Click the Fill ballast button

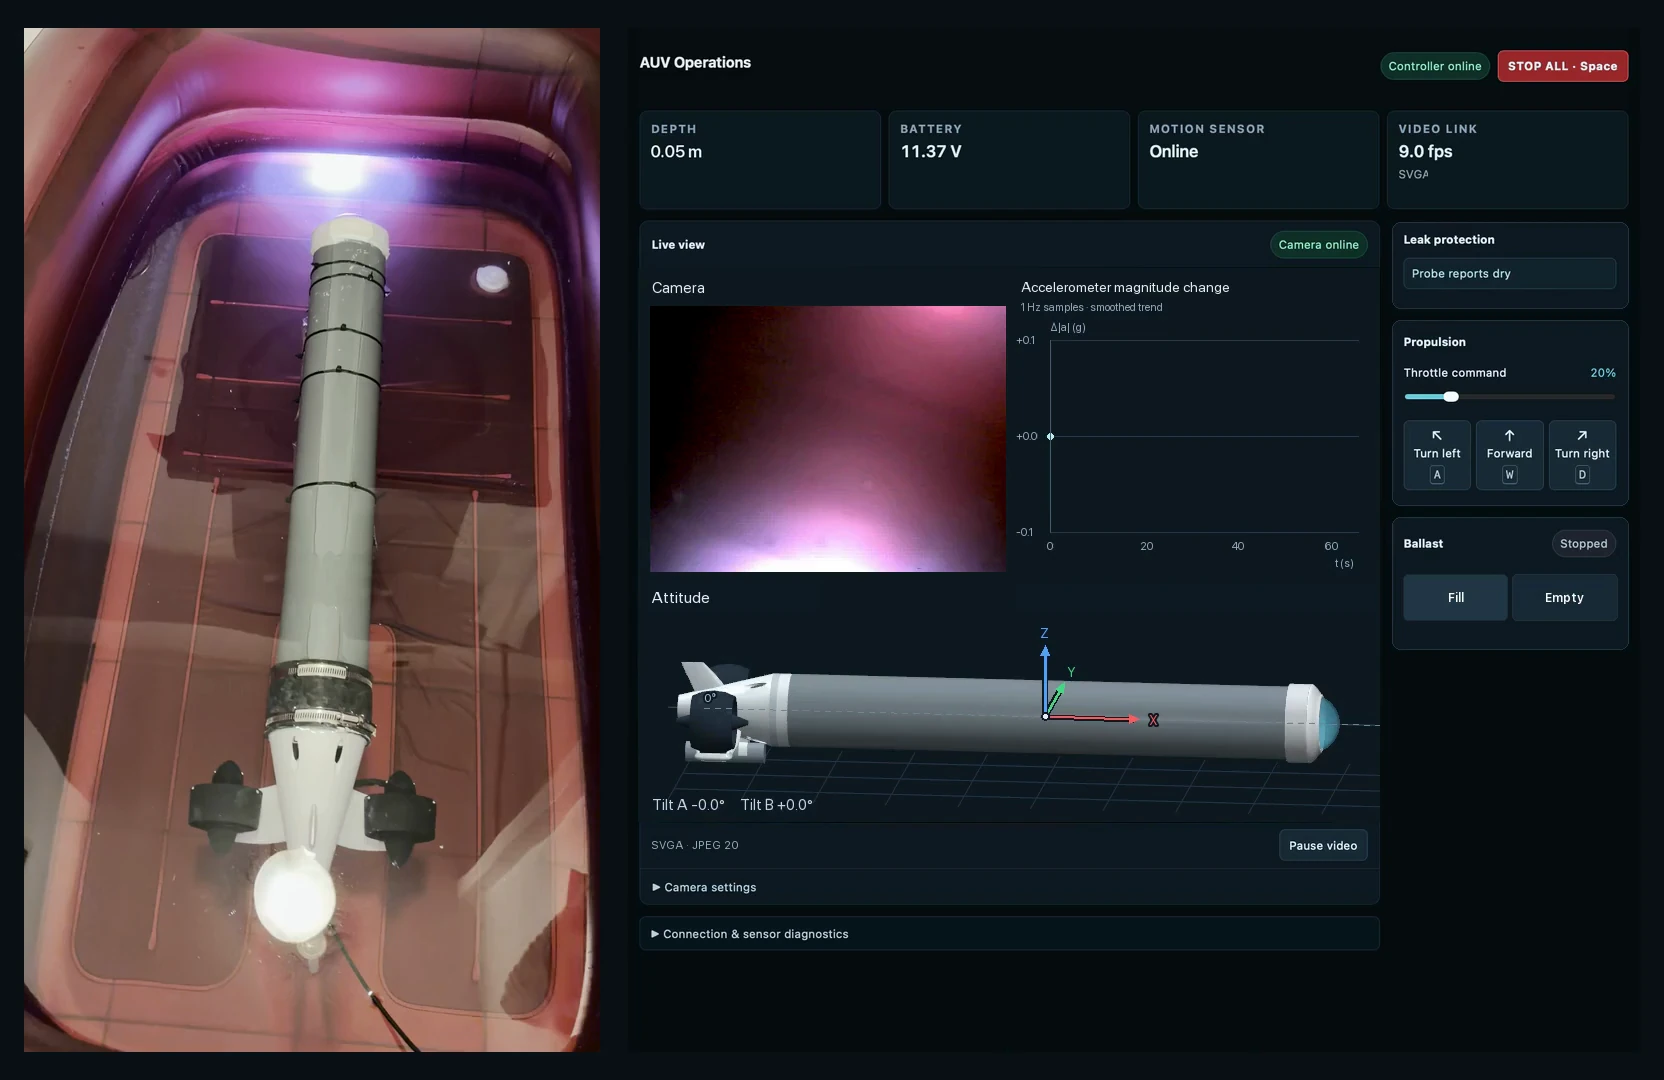click(1455, 598)
